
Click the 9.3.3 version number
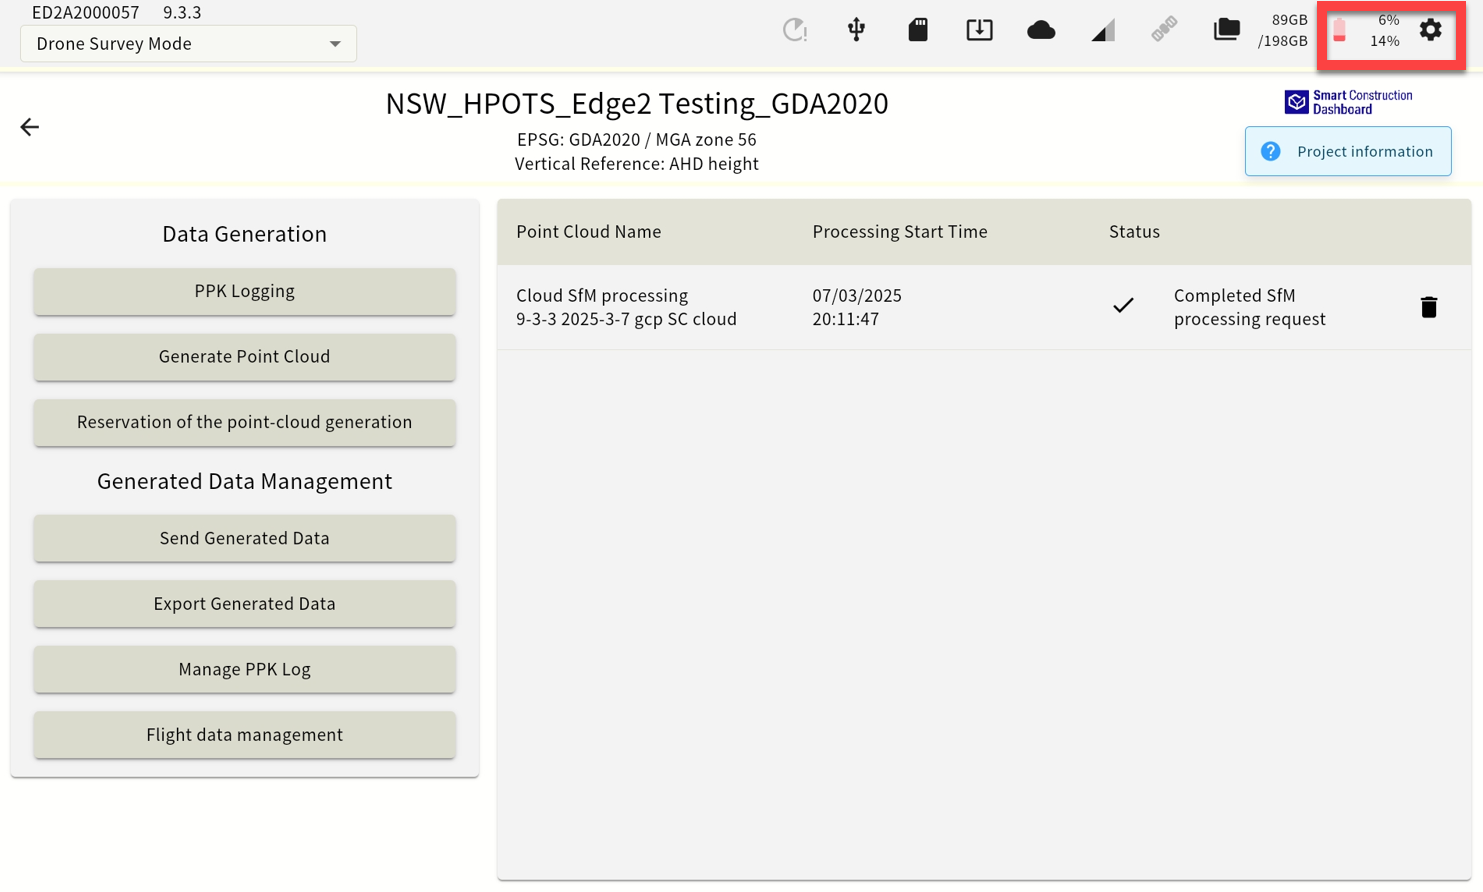tap(182, 13)
